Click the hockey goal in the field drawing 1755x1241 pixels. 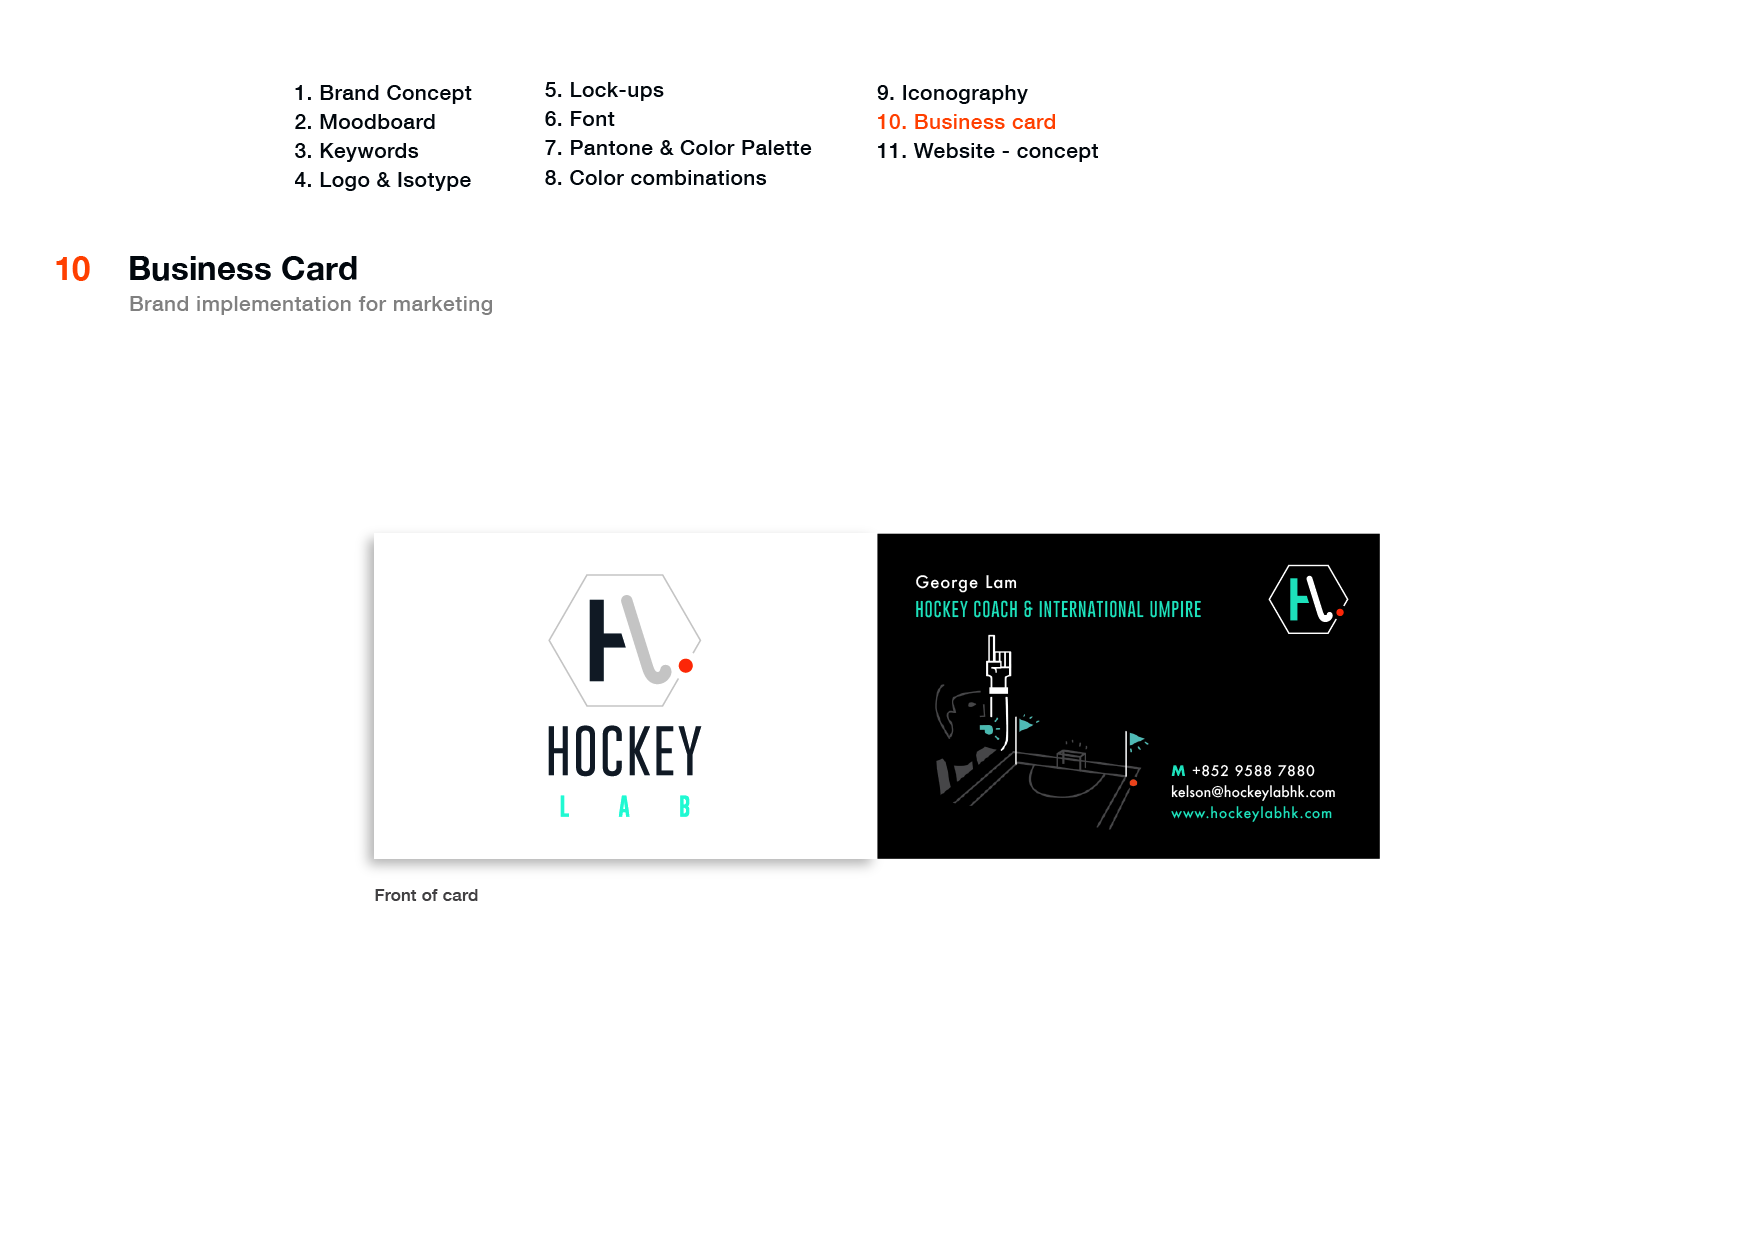1071,757
